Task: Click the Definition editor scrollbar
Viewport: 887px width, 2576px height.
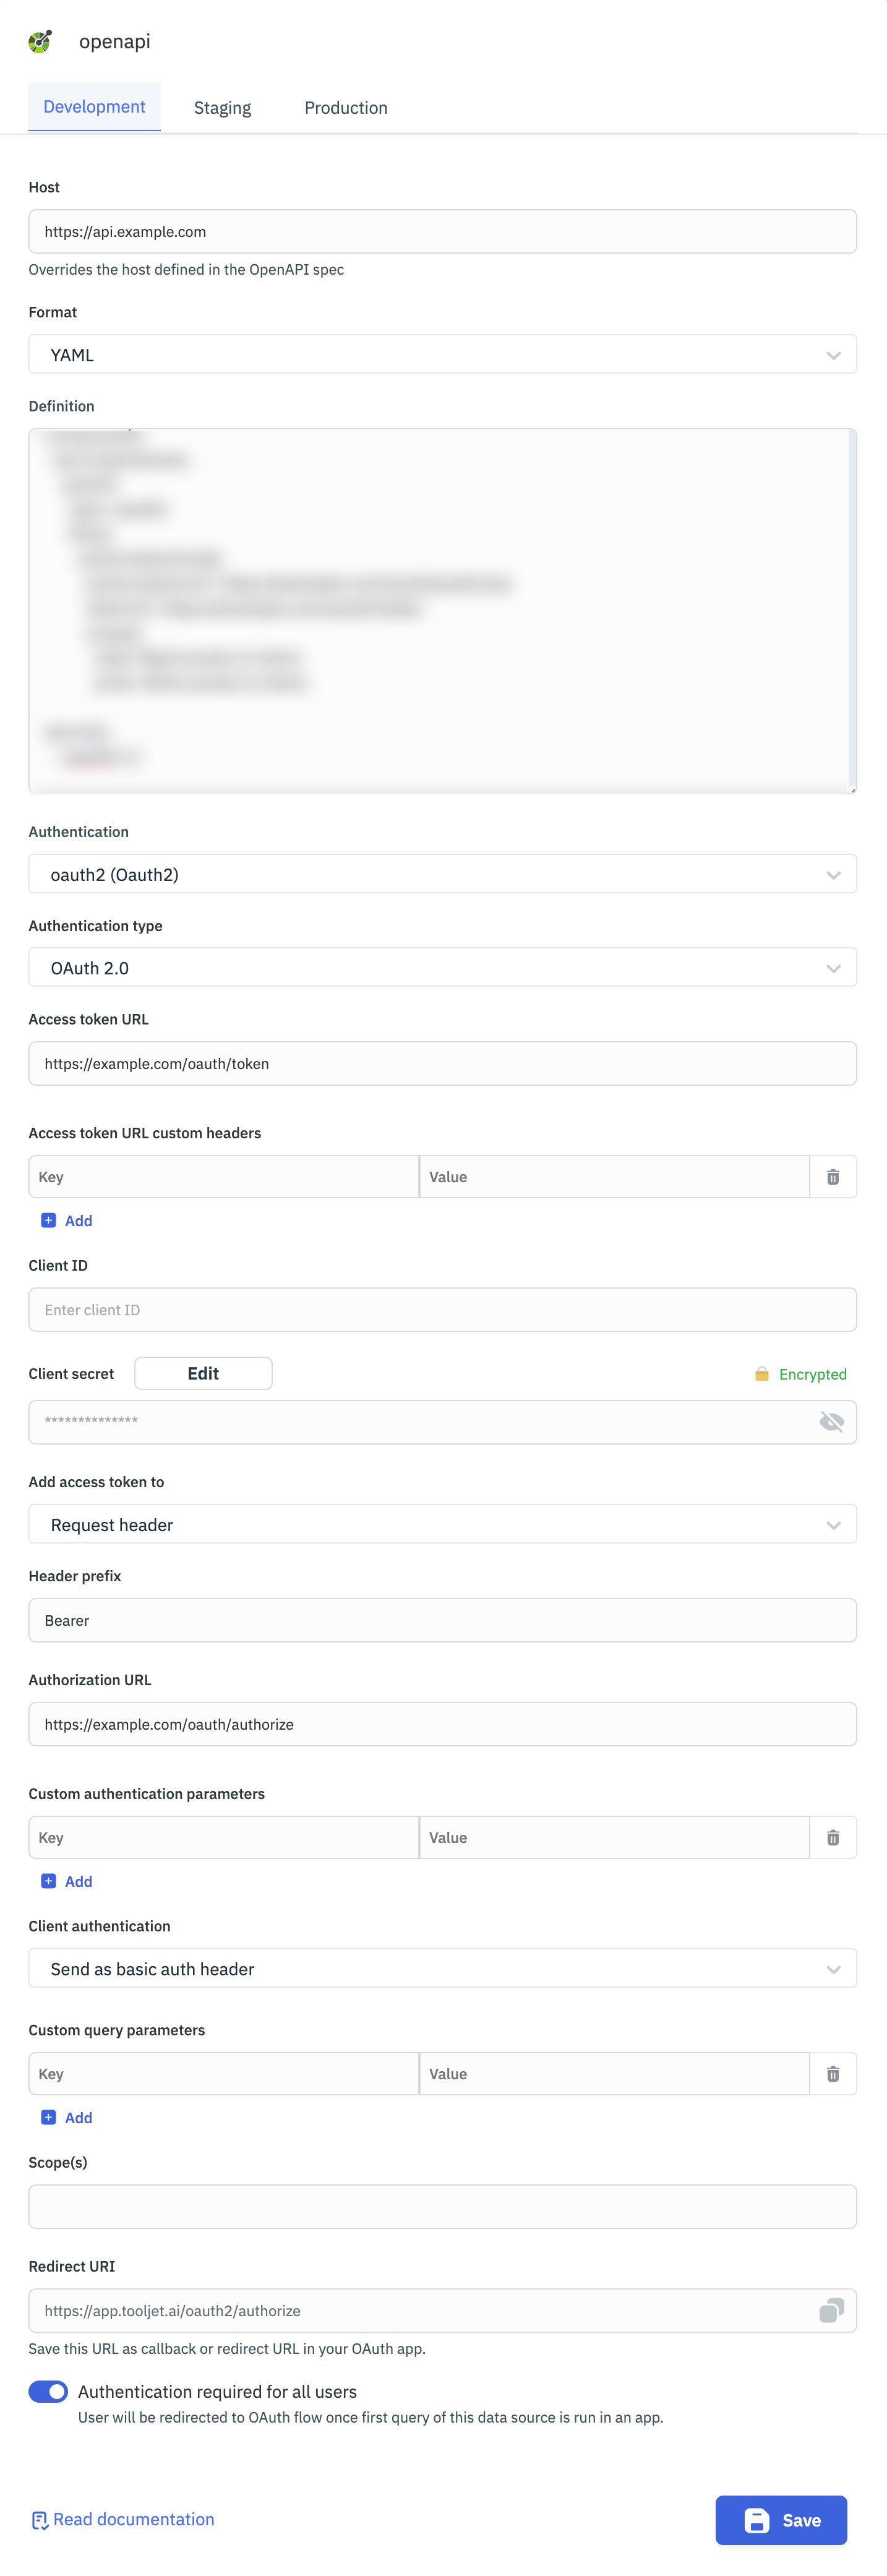Action: click(852, 610)
